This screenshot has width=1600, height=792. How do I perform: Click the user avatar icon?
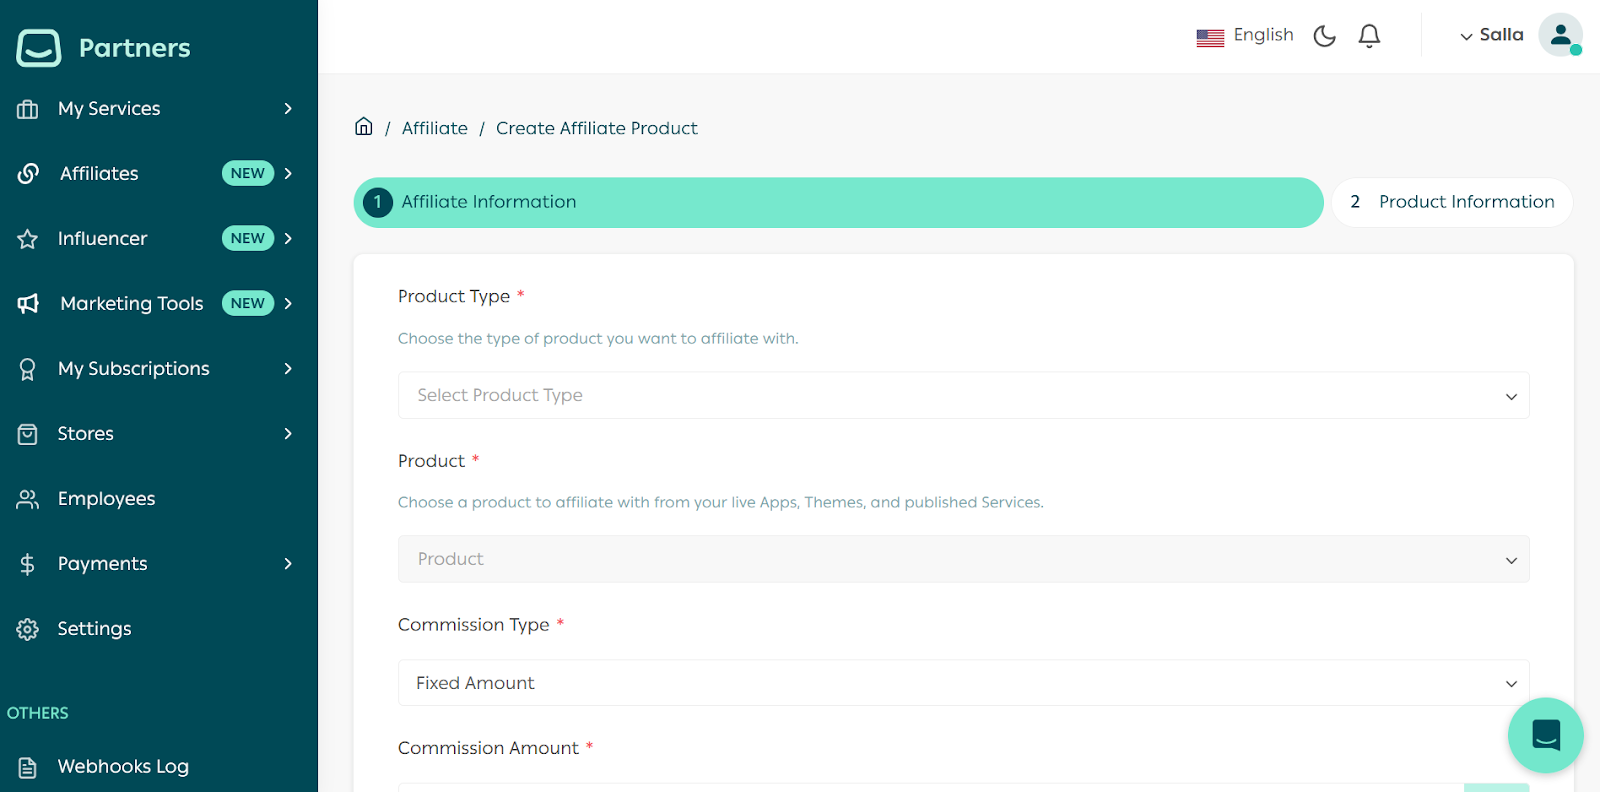coord(1559,36)
